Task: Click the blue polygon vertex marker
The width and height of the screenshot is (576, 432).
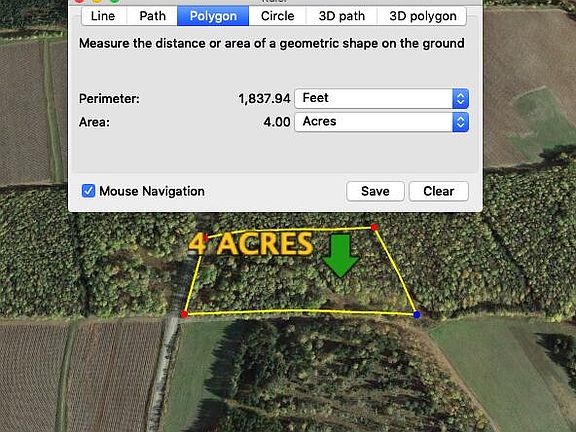Action: tap(417, 315)
